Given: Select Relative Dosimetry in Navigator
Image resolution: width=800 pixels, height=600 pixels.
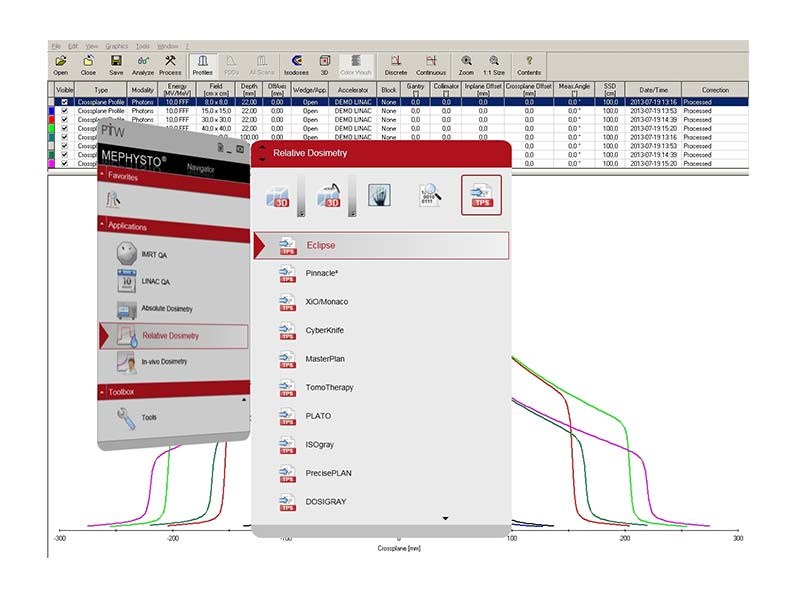Looking at the screenshot, I should pyautogui.click(x=173, y=336).
